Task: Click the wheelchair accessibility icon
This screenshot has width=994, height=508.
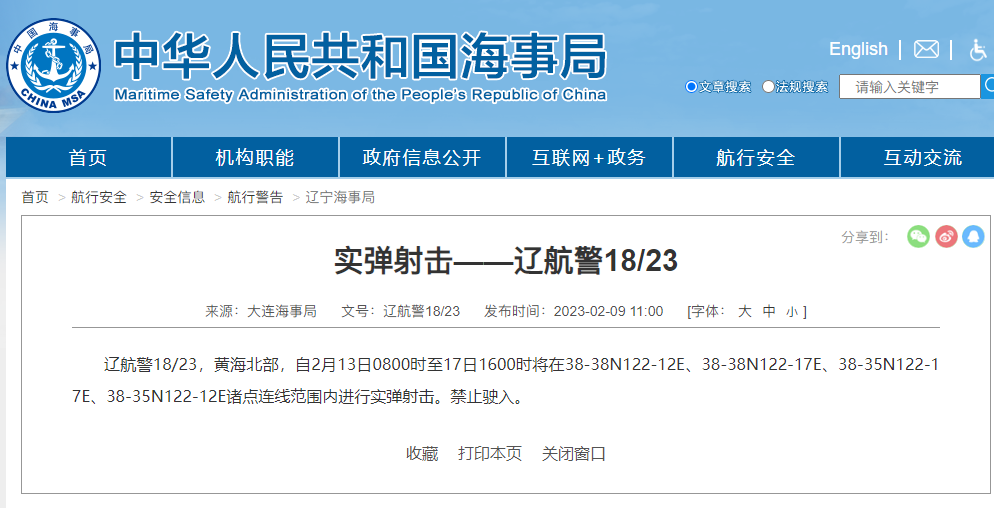Action: tap(977, 50)
